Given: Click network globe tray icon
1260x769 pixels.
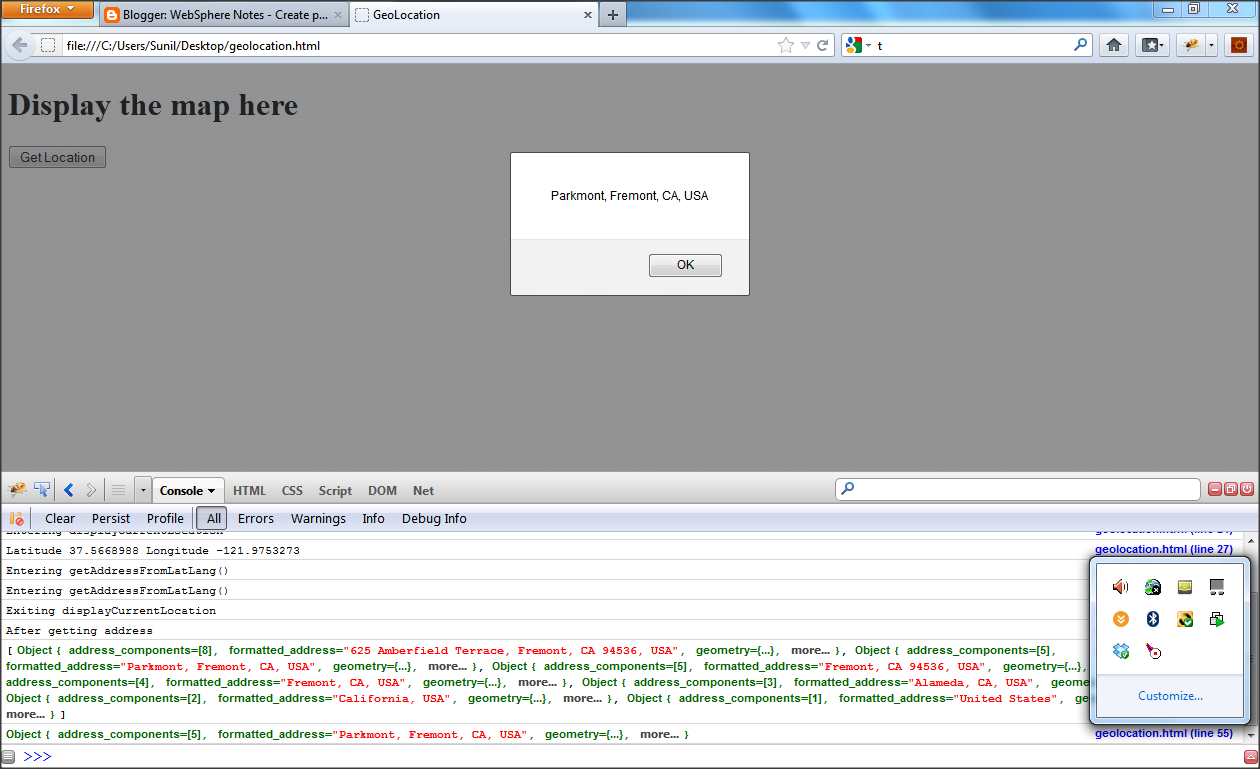Looking at the screenshot, I should pos(1152,588).
